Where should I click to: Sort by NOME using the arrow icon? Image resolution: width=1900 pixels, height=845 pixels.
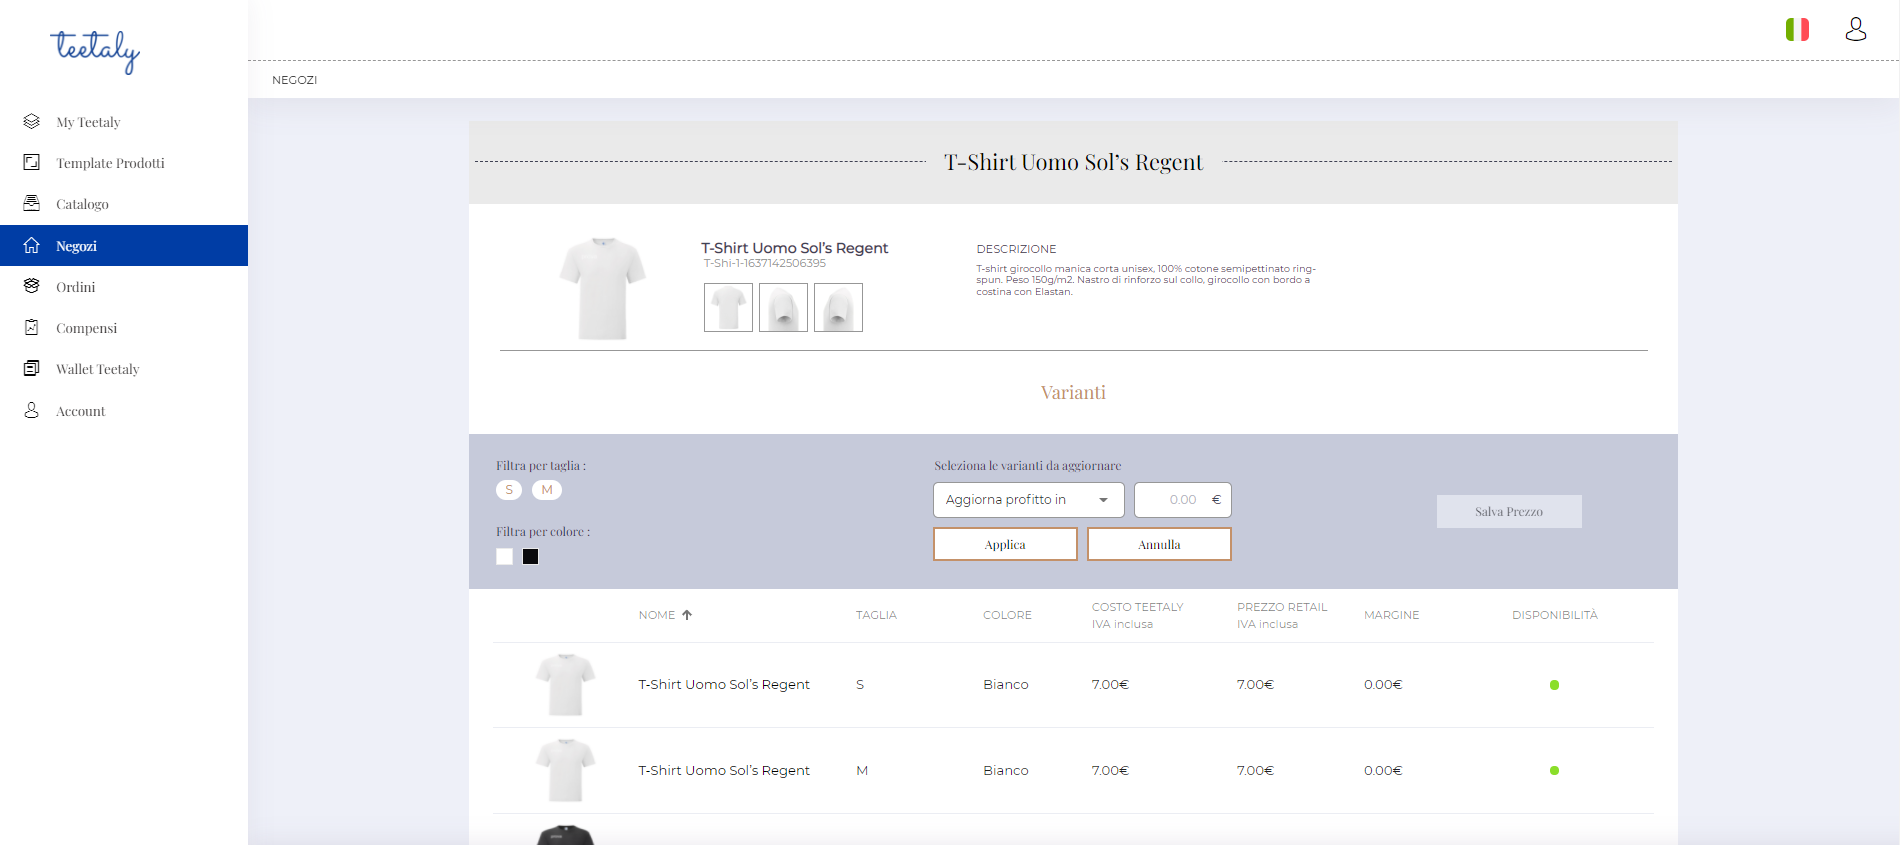point(687,615)
